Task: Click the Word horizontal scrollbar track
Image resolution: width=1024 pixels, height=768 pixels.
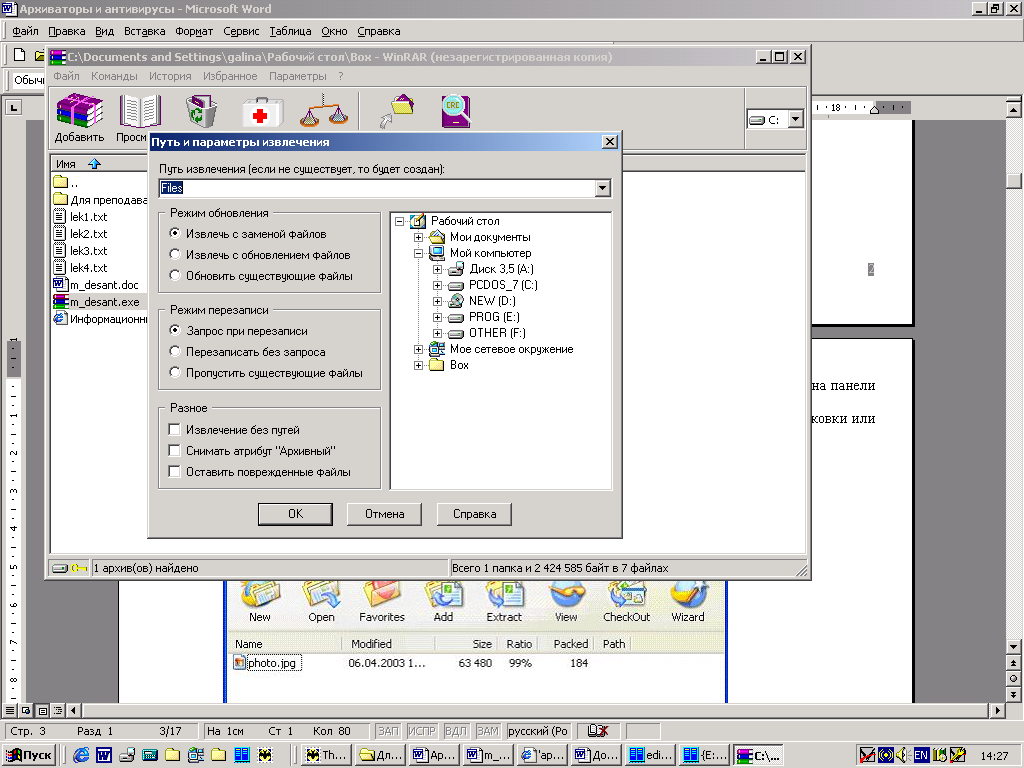Action: 536,710
